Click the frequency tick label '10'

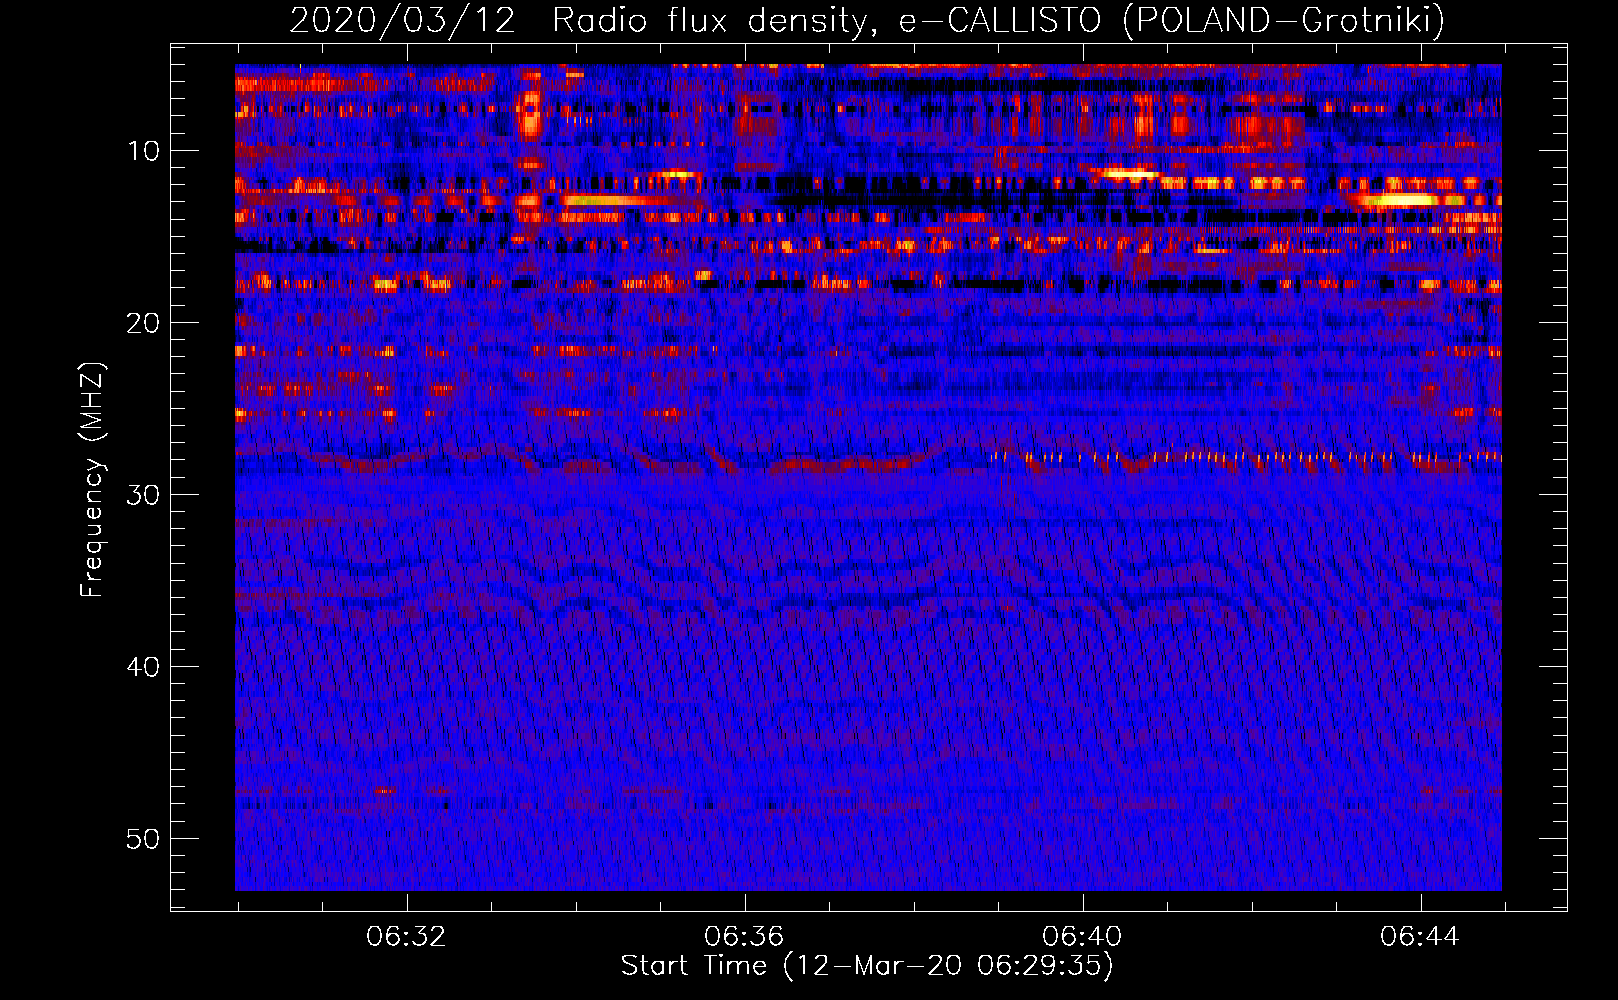(143, 151)
